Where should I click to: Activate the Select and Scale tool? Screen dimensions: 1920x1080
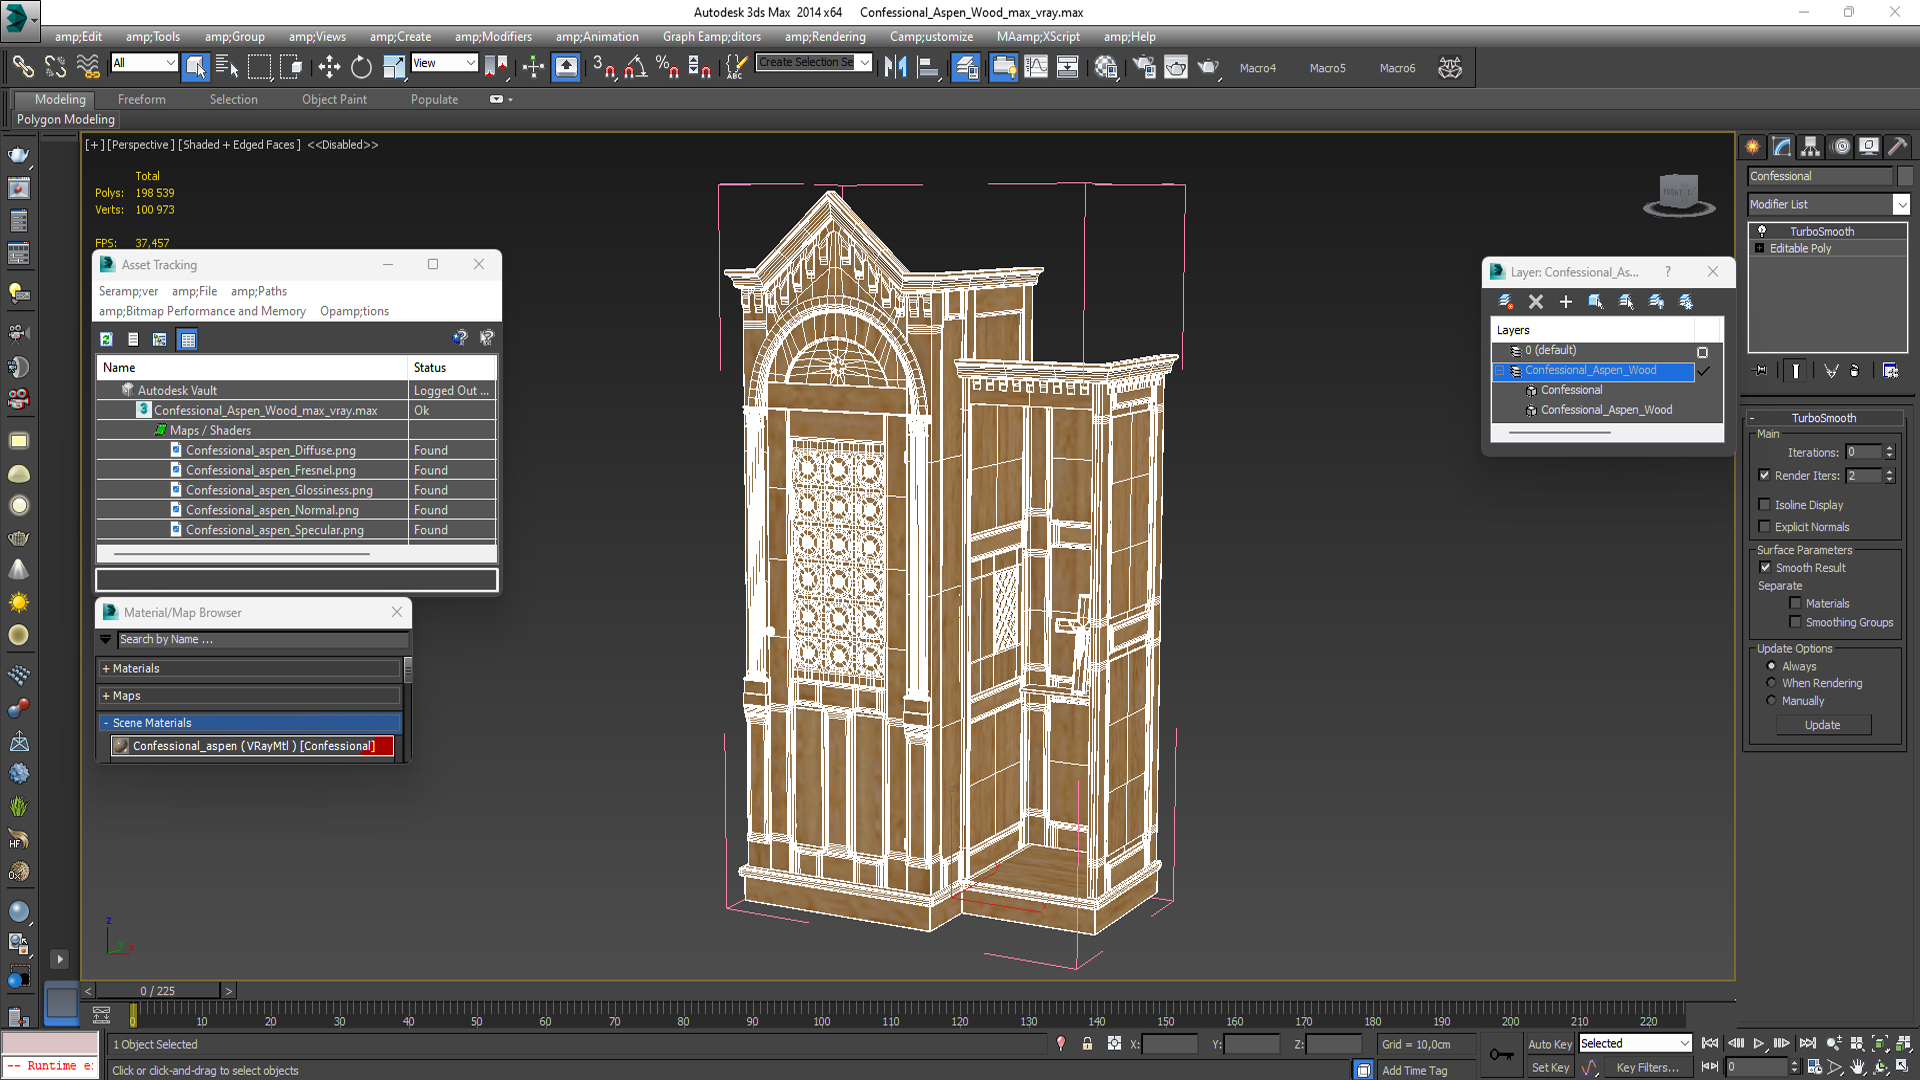pos(394,67)
